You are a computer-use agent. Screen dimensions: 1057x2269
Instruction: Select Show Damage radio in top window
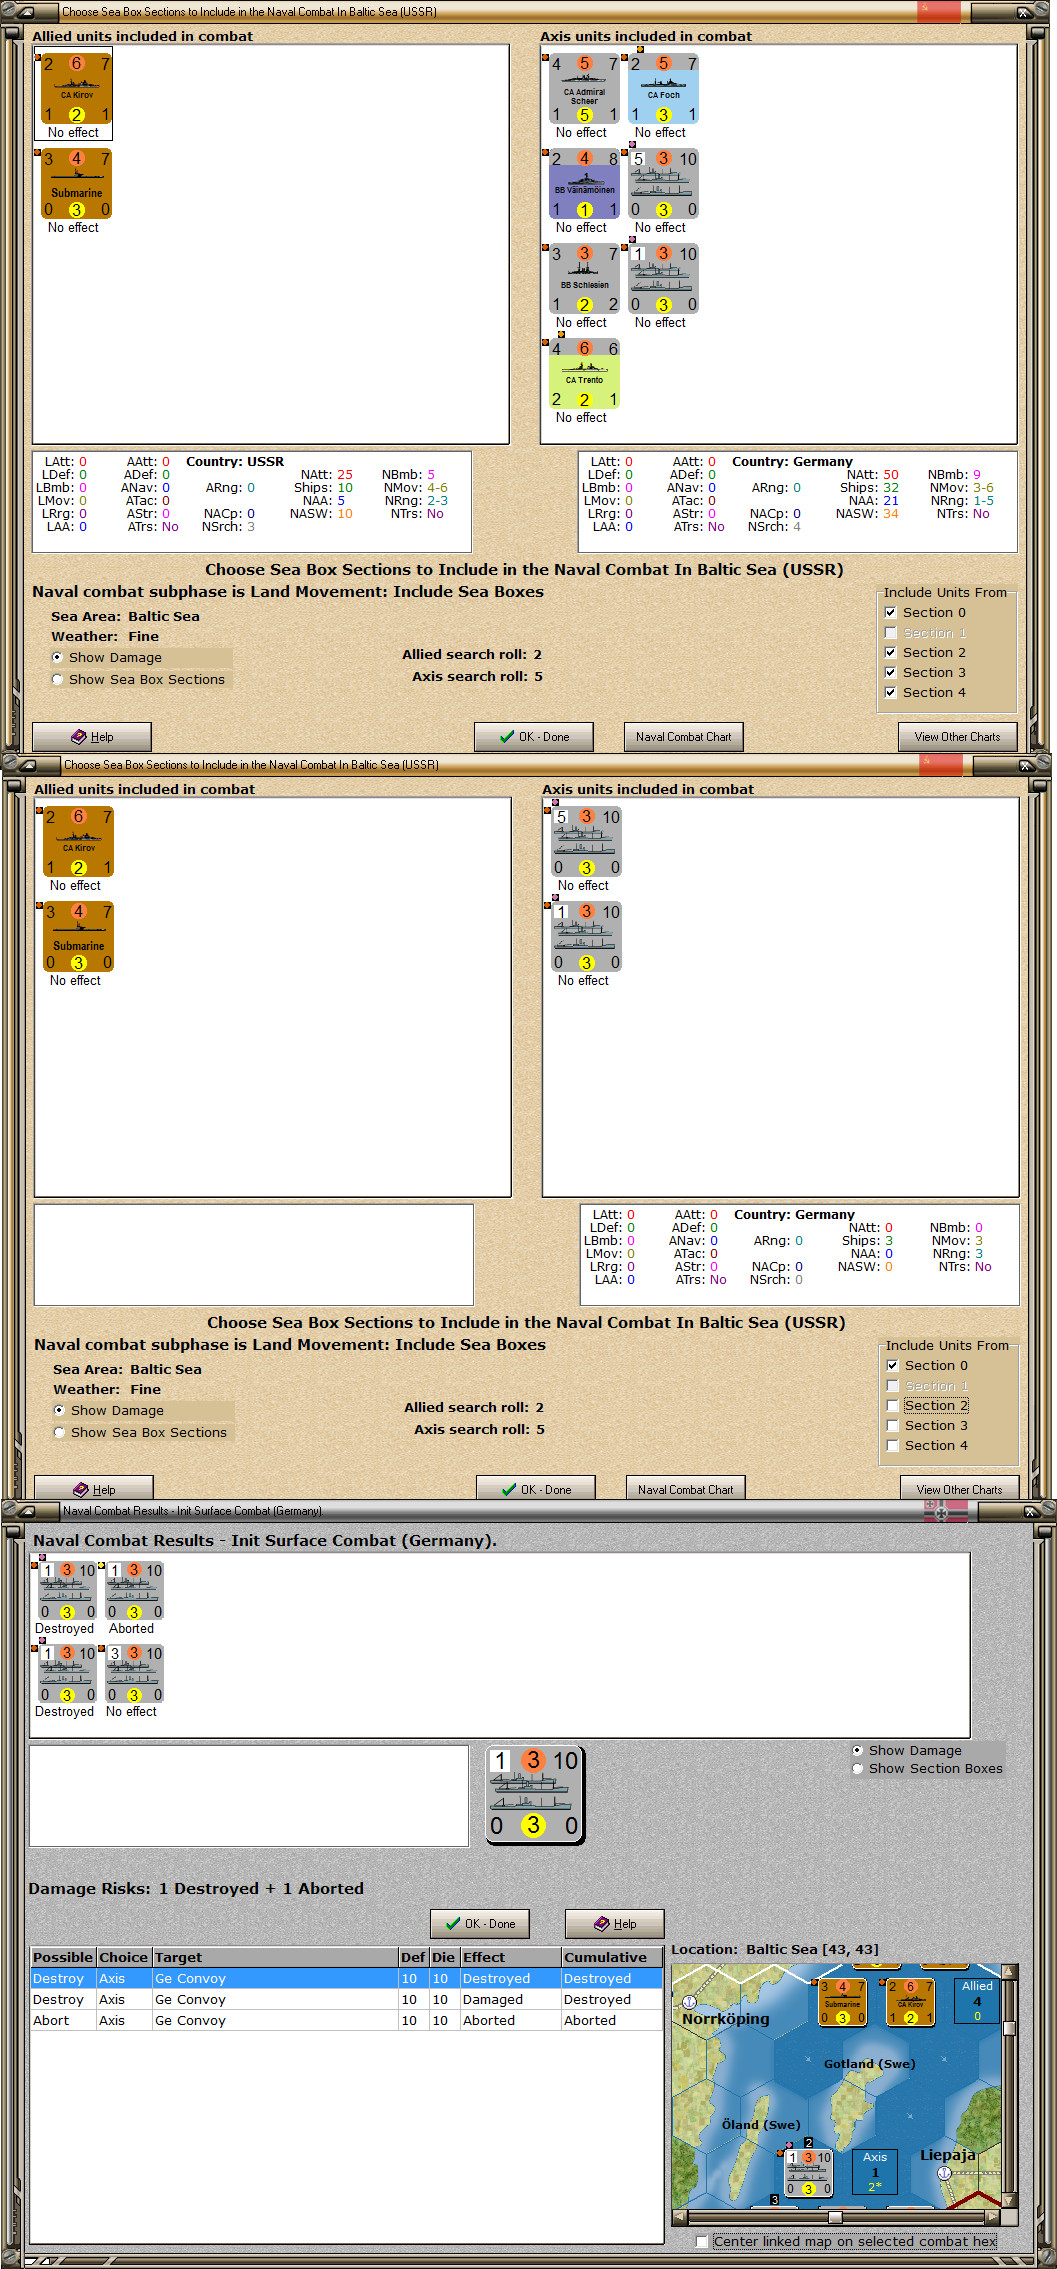57,657
